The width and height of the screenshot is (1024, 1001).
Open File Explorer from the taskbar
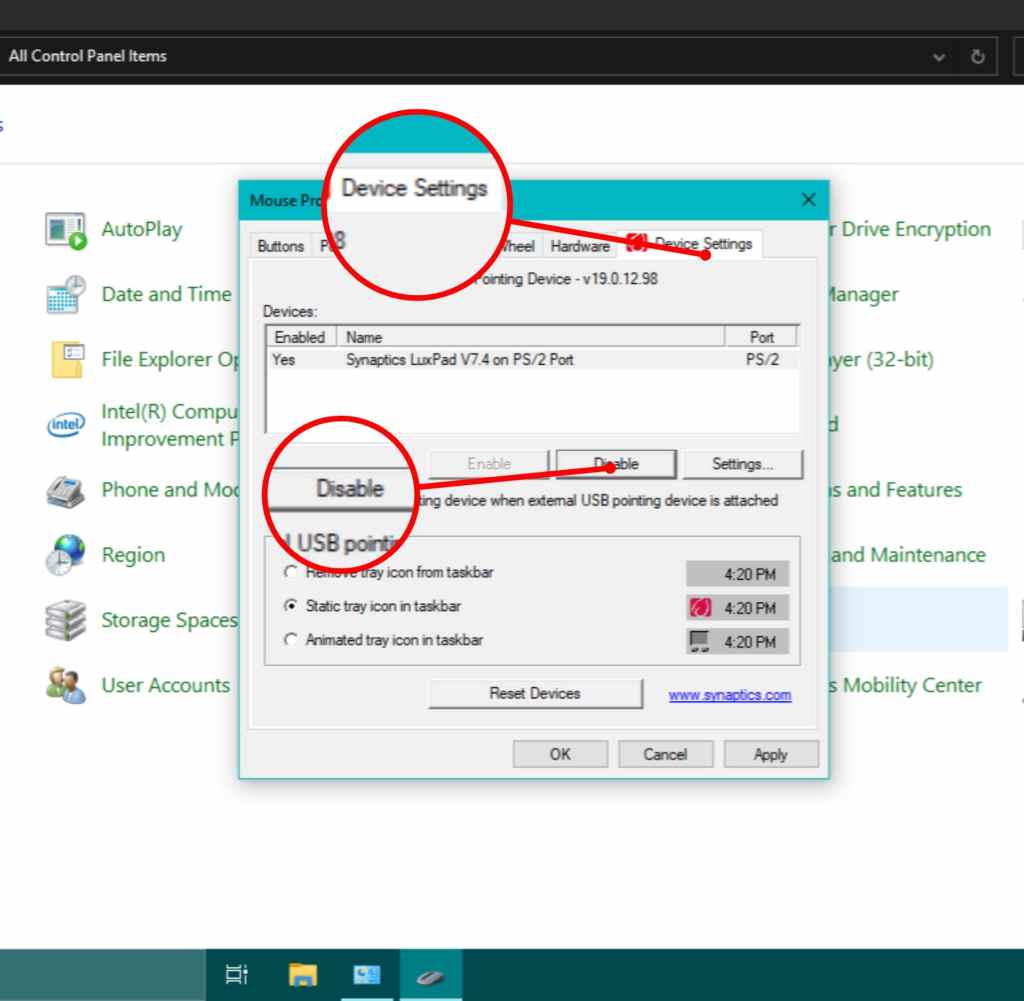tap(301, 974)
